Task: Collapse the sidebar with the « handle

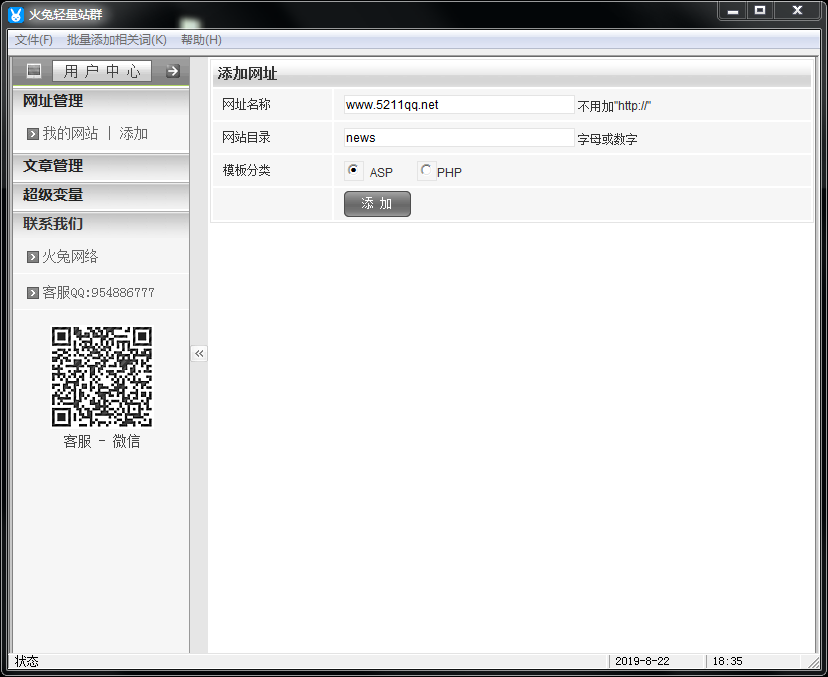Action: coord(199,353)
